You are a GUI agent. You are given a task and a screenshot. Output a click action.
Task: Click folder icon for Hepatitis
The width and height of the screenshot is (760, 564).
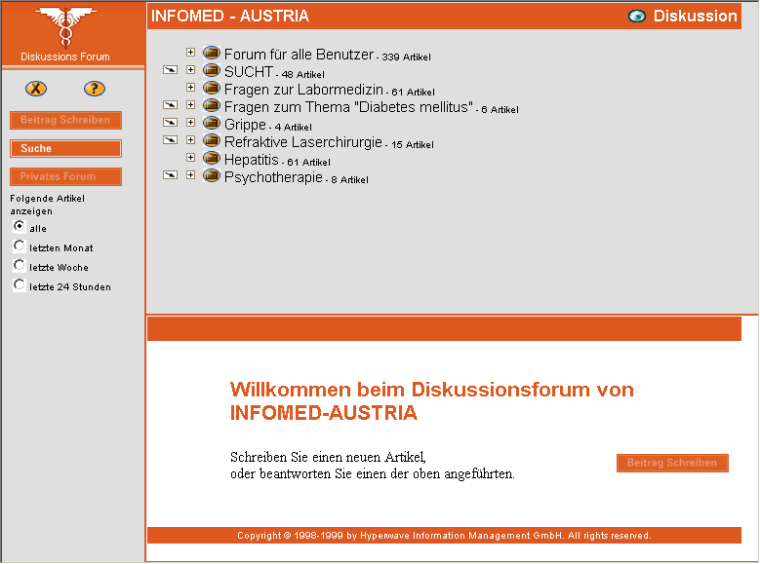[211, 158]
